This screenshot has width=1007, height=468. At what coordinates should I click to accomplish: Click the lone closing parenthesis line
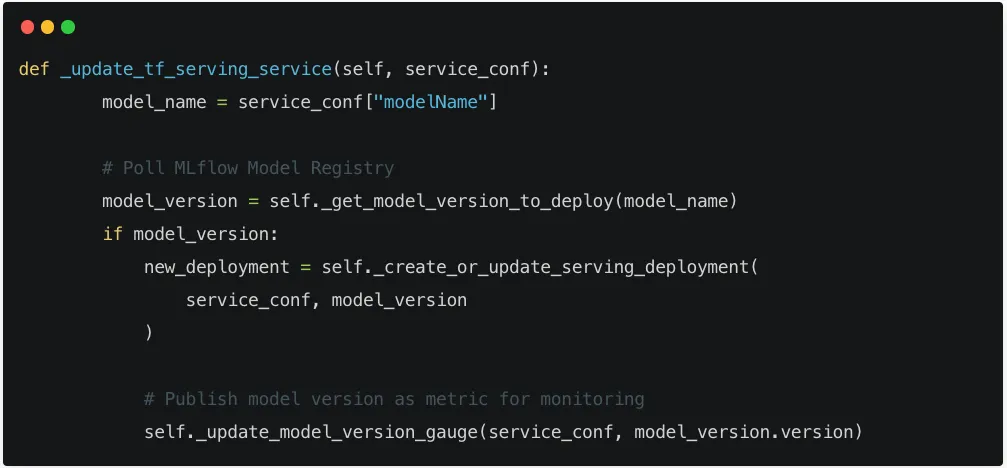tap(148, 333)
